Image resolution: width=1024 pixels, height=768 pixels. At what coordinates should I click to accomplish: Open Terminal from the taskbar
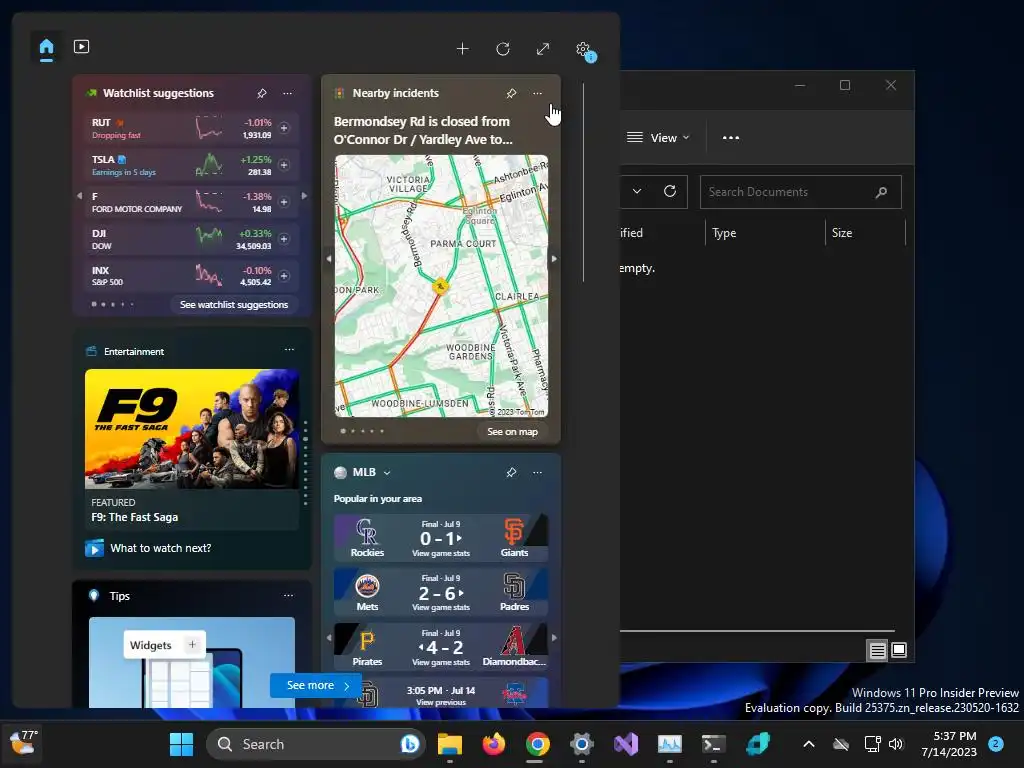[x=713, y=744]
